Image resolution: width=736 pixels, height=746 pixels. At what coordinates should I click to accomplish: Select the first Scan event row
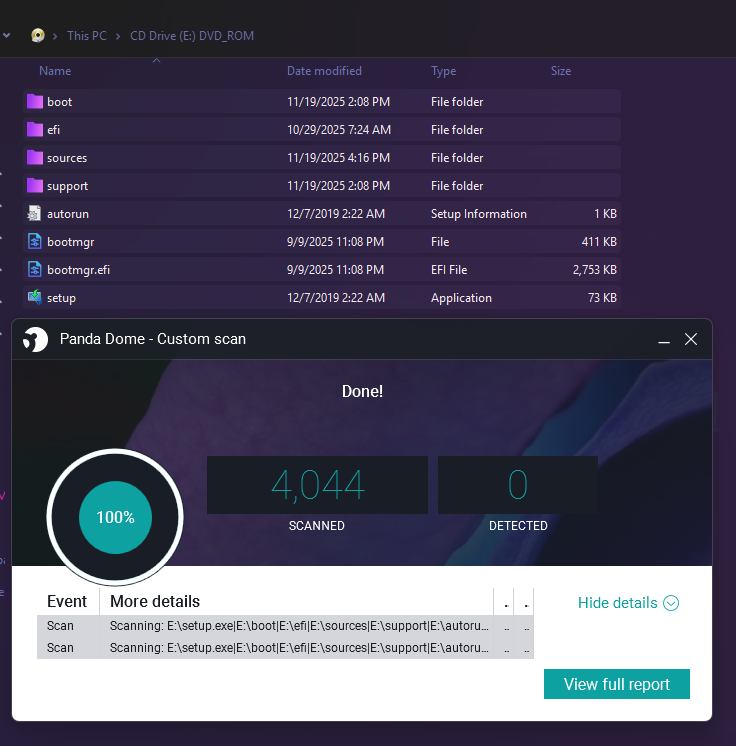click(285, 626)
